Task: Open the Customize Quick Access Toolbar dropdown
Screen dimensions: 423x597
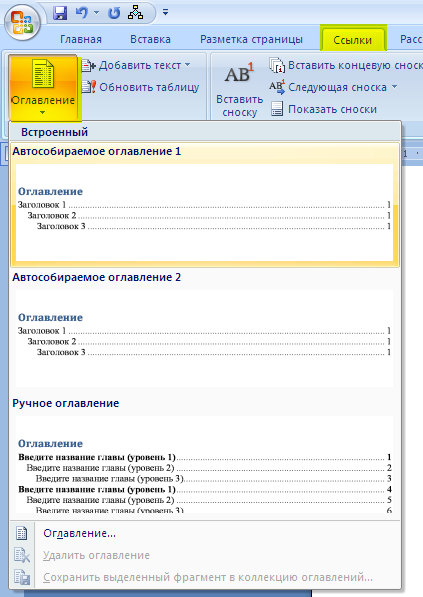Action: pos(165,13)
